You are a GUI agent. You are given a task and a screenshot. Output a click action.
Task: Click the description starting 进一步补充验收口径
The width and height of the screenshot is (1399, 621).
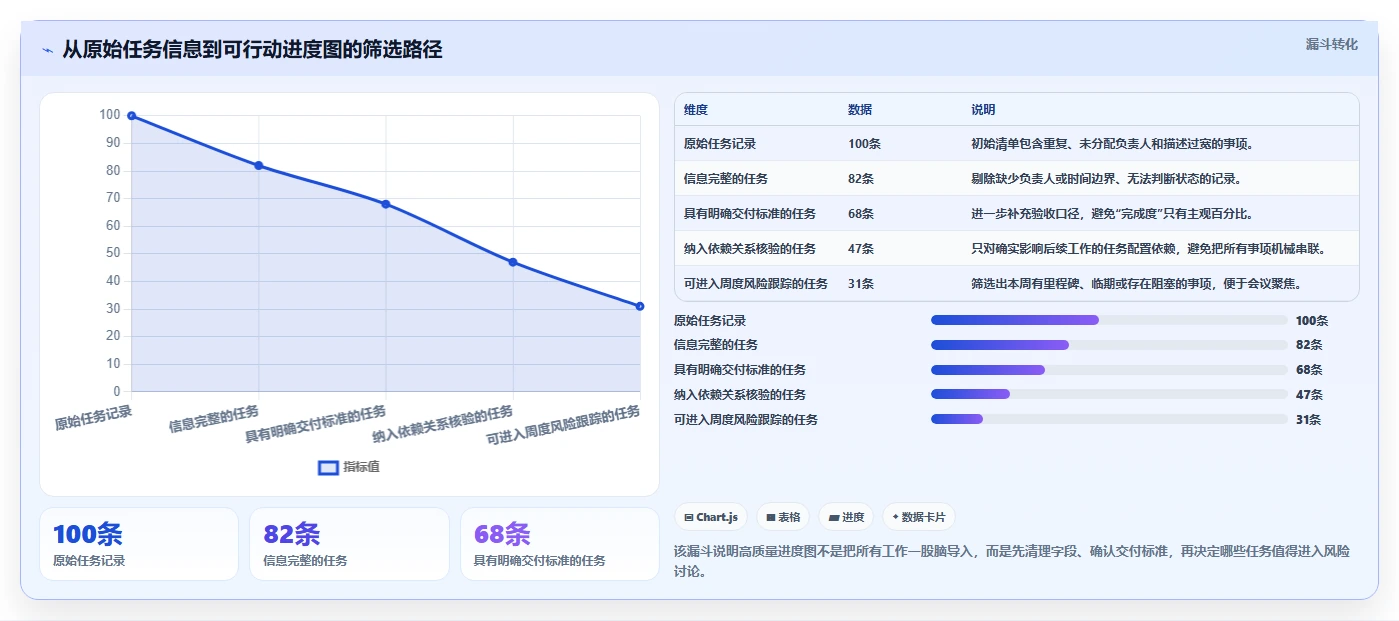coord(1112,214)
